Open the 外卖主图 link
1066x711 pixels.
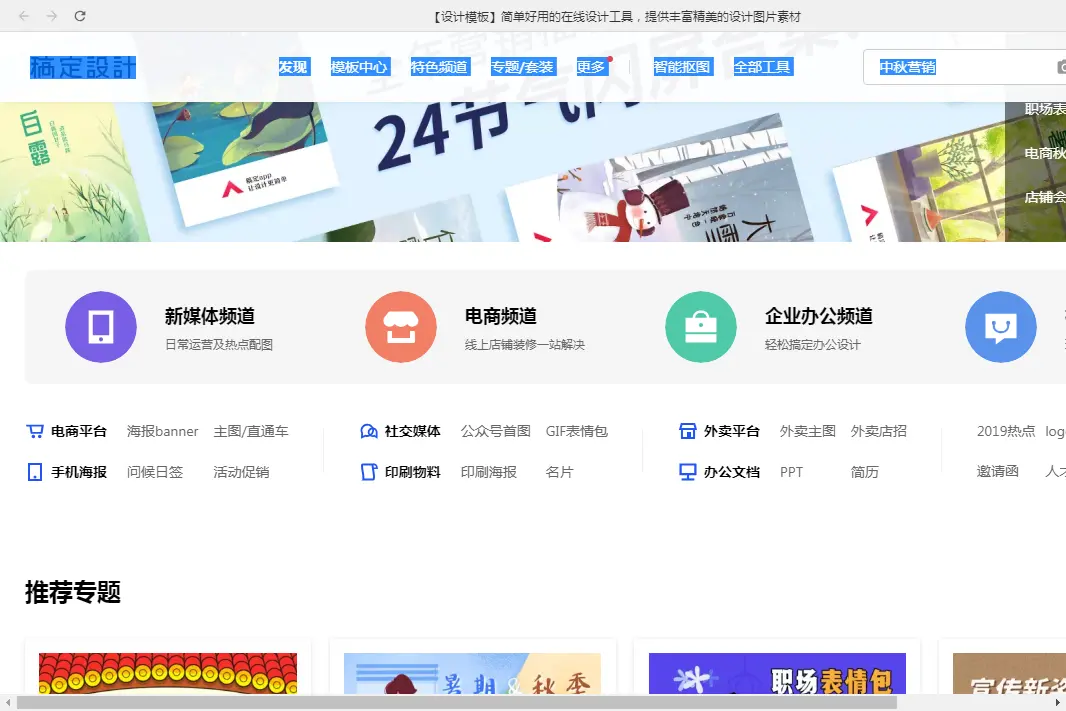click(x=808, y=431)
